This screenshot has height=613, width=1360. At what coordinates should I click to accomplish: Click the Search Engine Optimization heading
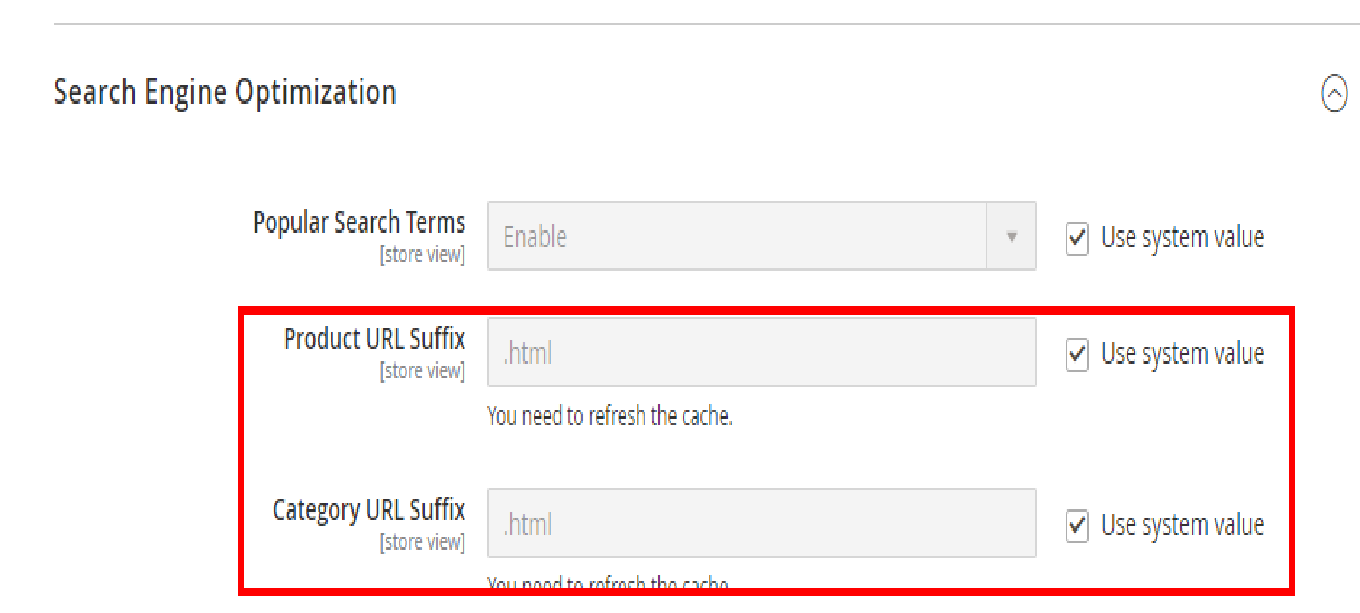[x=225, y=92]
